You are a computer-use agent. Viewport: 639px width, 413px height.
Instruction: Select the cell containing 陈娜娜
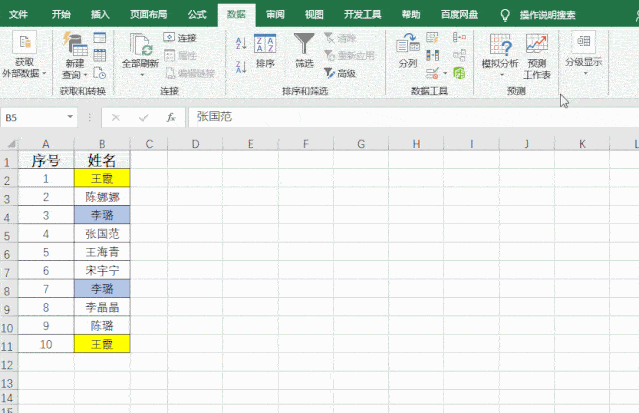pyautogui.click(x=102, y=197)
